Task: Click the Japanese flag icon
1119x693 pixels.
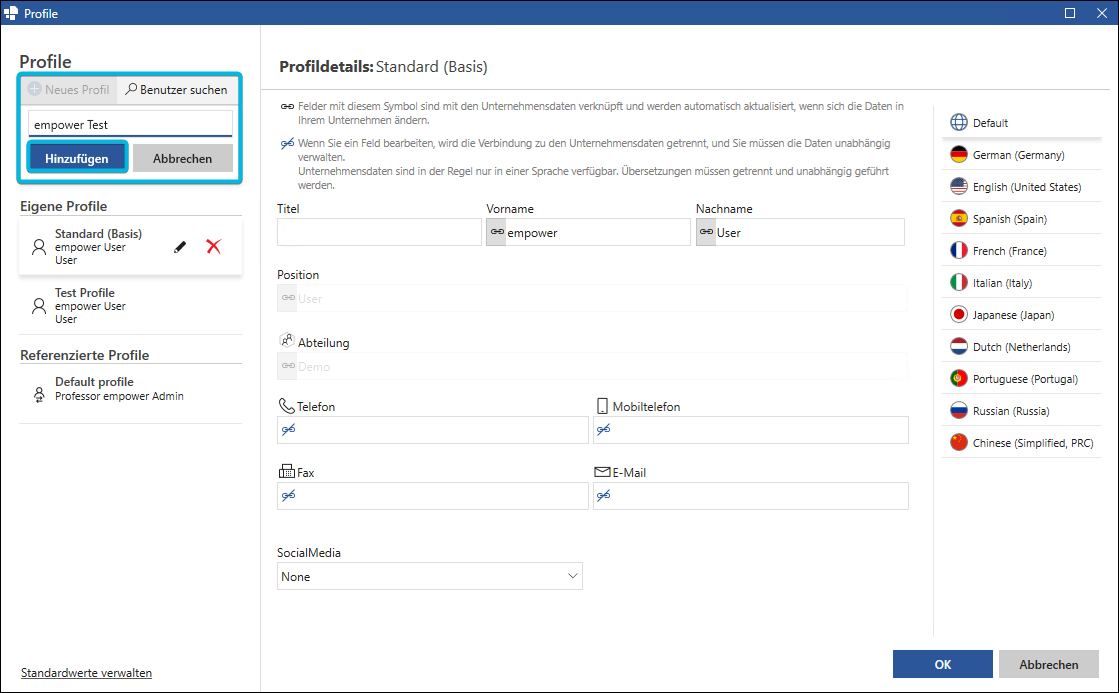Action: [x=959, y=315]
